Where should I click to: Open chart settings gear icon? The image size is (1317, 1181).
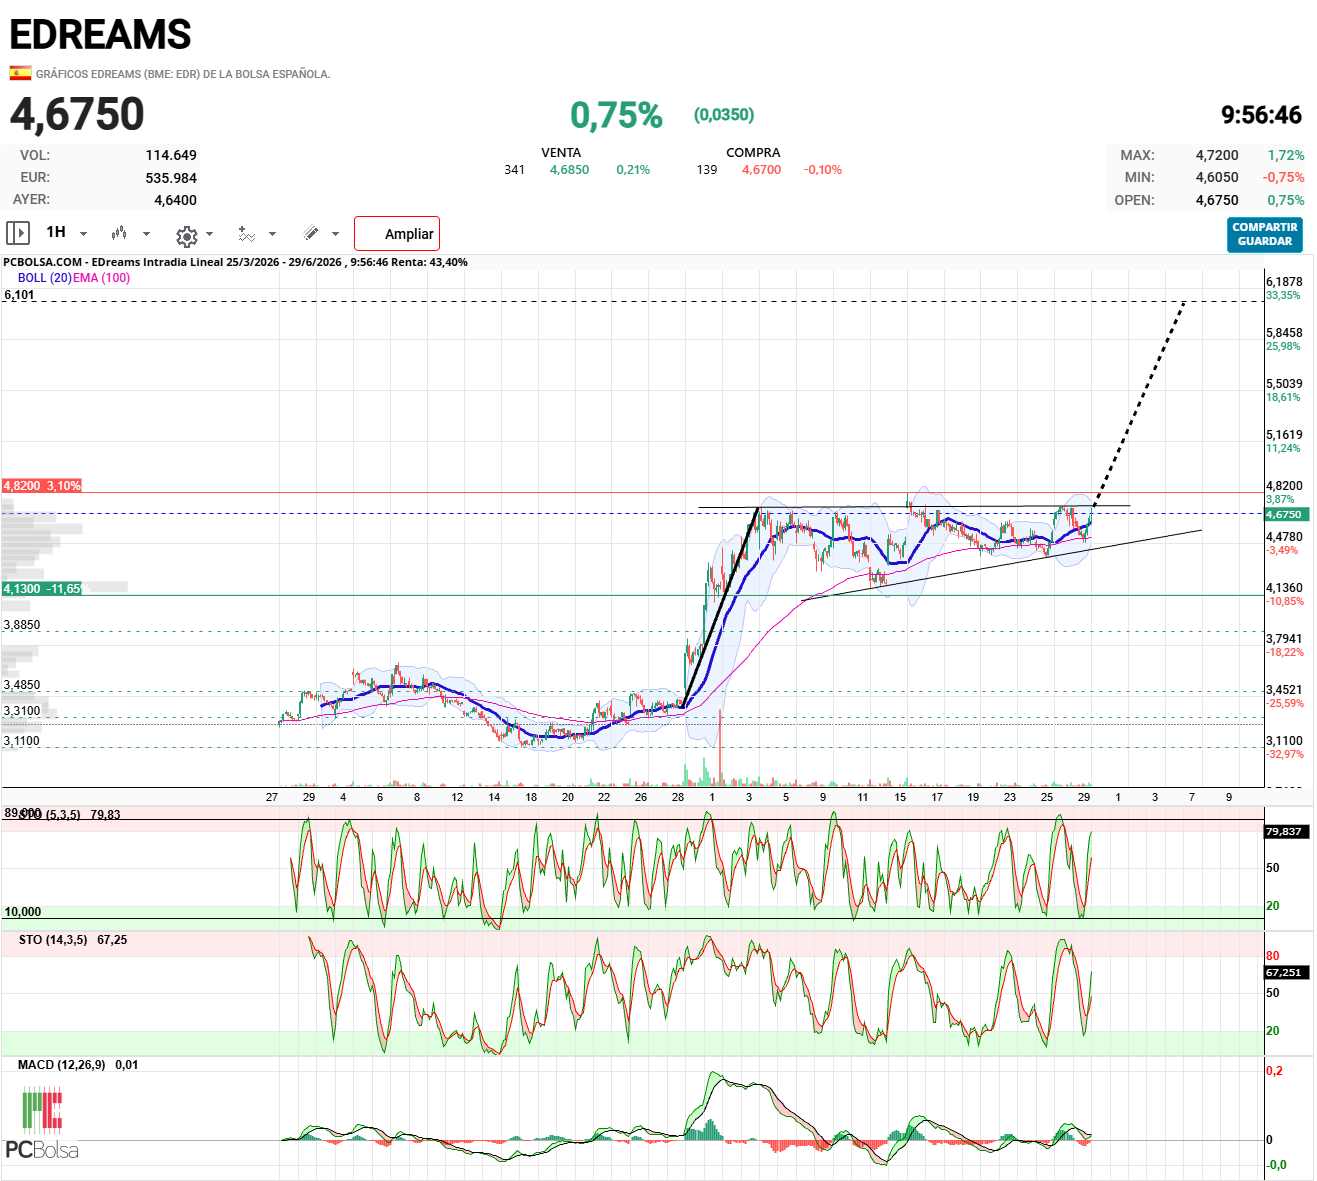(186, 236)
